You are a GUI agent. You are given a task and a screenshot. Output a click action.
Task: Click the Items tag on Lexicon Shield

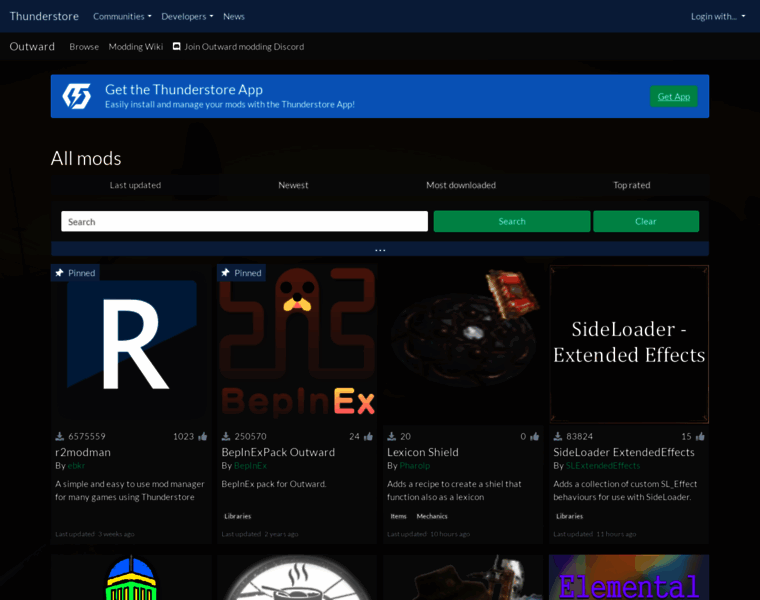398,517
